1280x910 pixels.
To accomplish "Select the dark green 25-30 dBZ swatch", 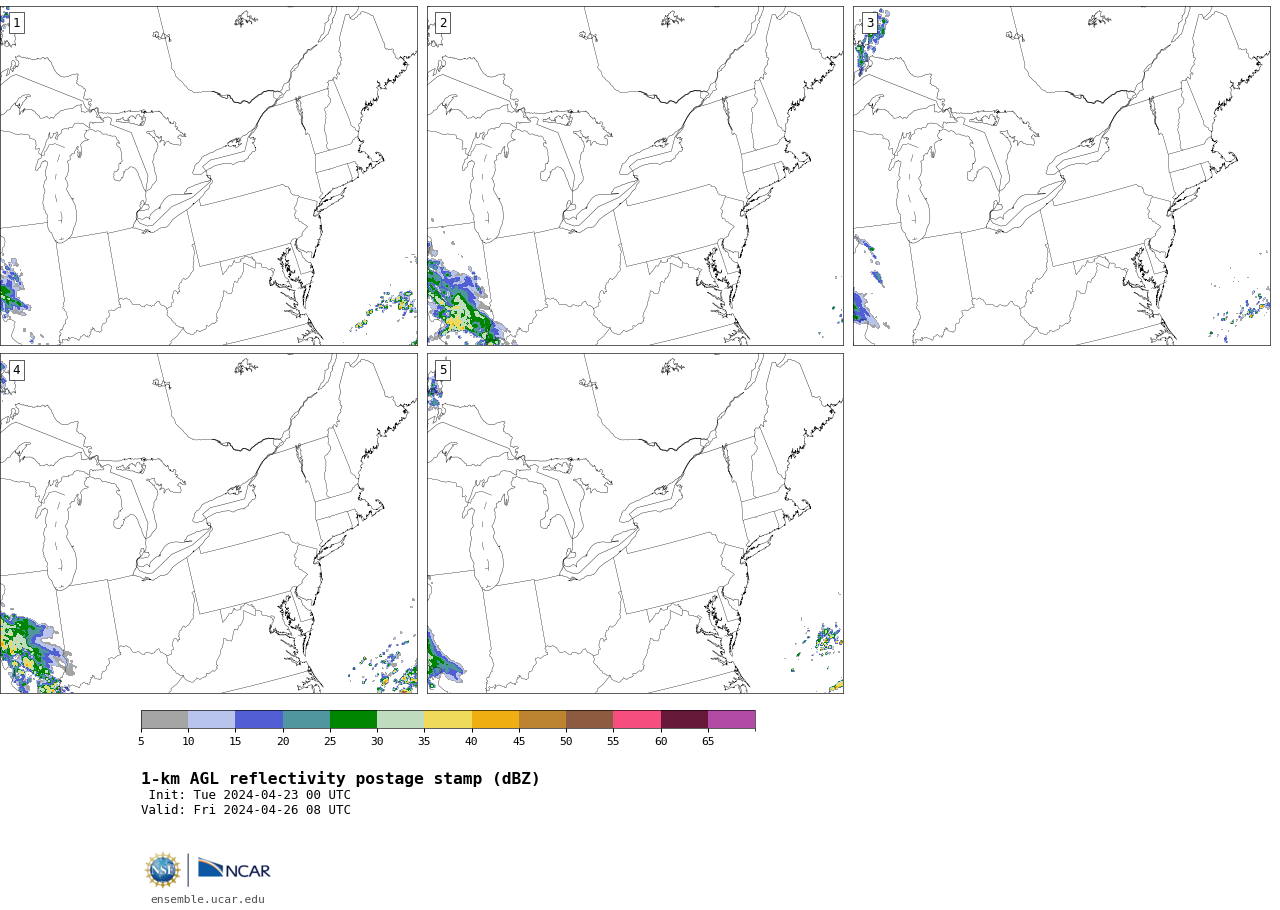I will pyautogui.click(x=353, y=720).
